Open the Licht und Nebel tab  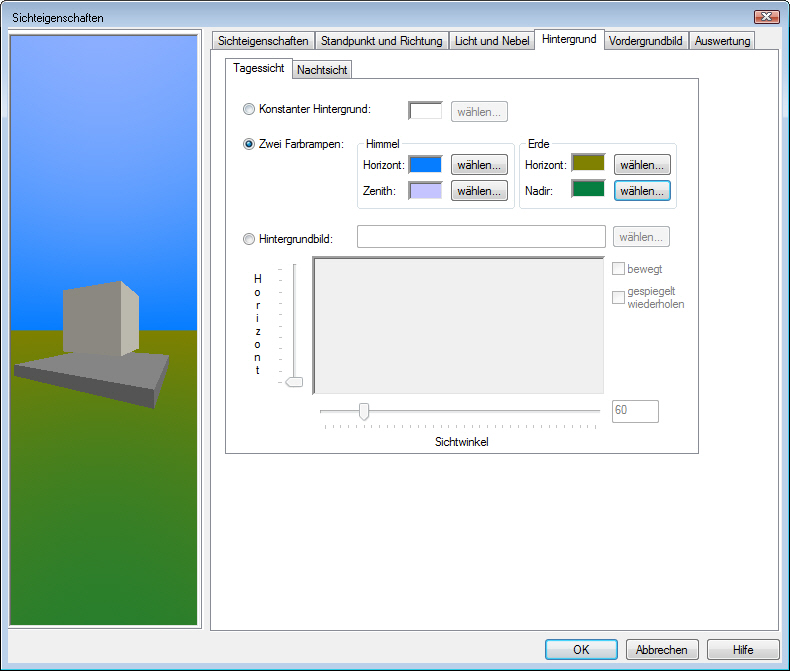(492, 41)
